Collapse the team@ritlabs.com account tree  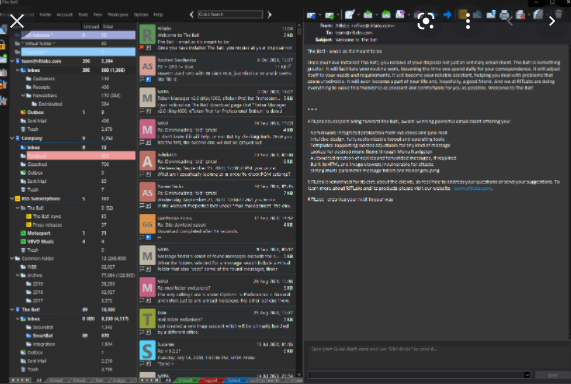[x=12, y=61]
